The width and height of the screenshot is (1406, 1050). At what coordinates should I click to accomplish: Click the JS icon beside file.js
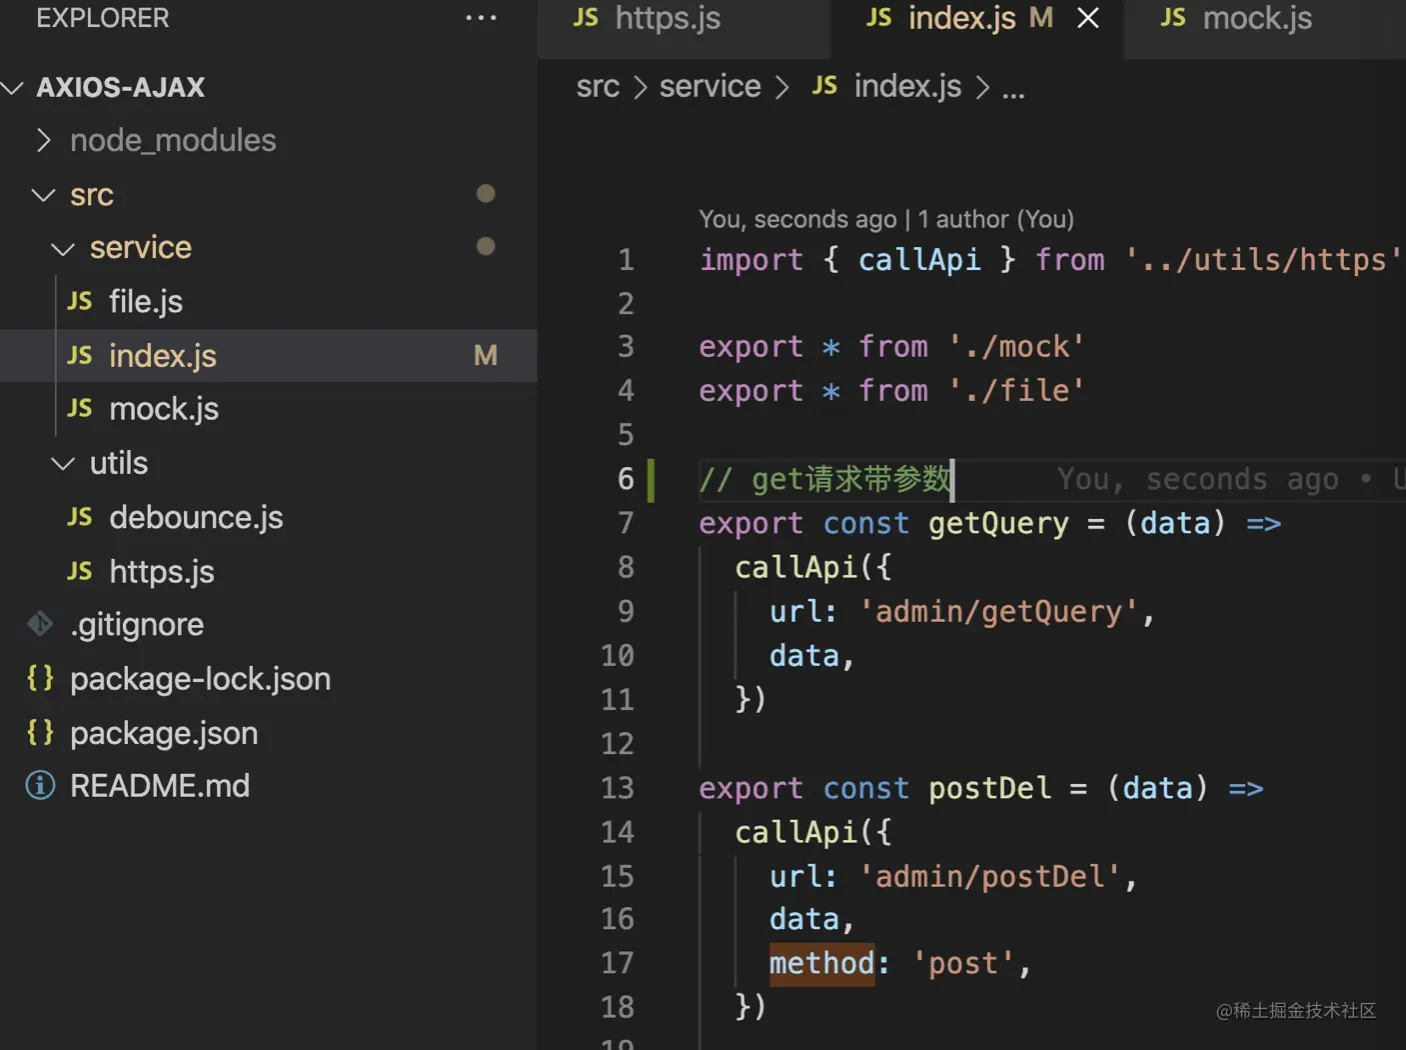[80, 301]
